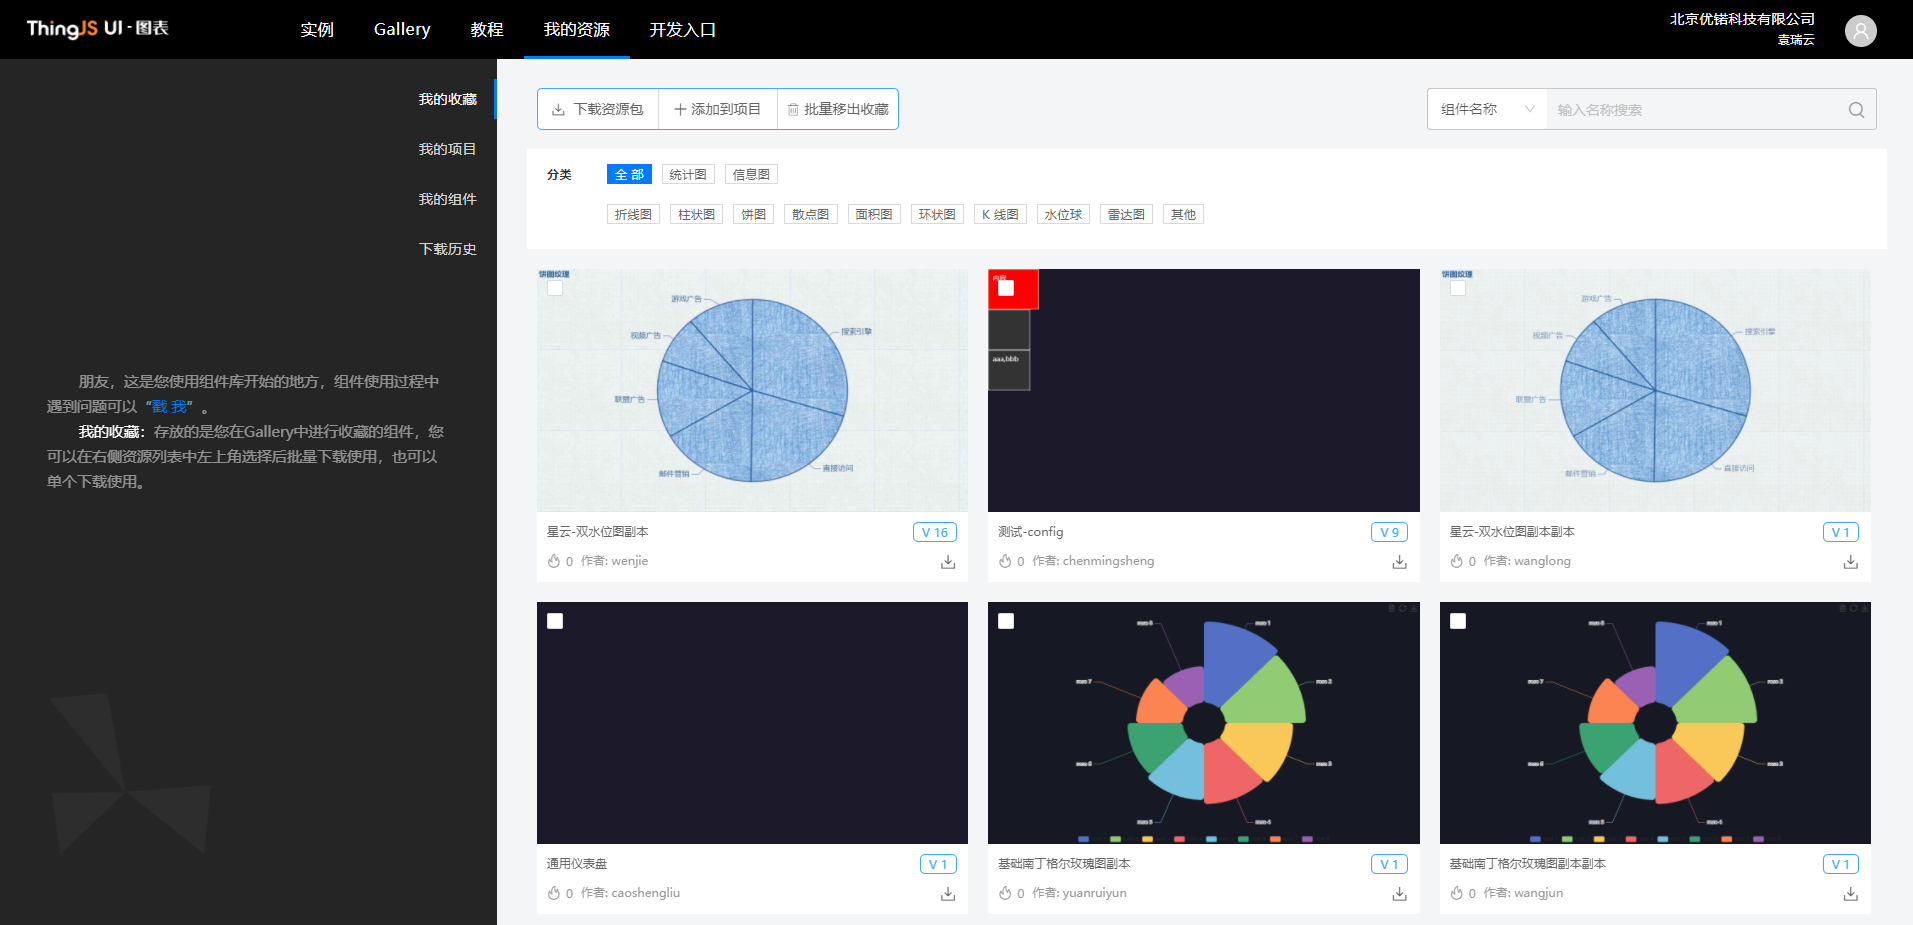Click the V 9 version badge
Image resolution: width=1913 pixels, height=925 pixels.
1389,532
